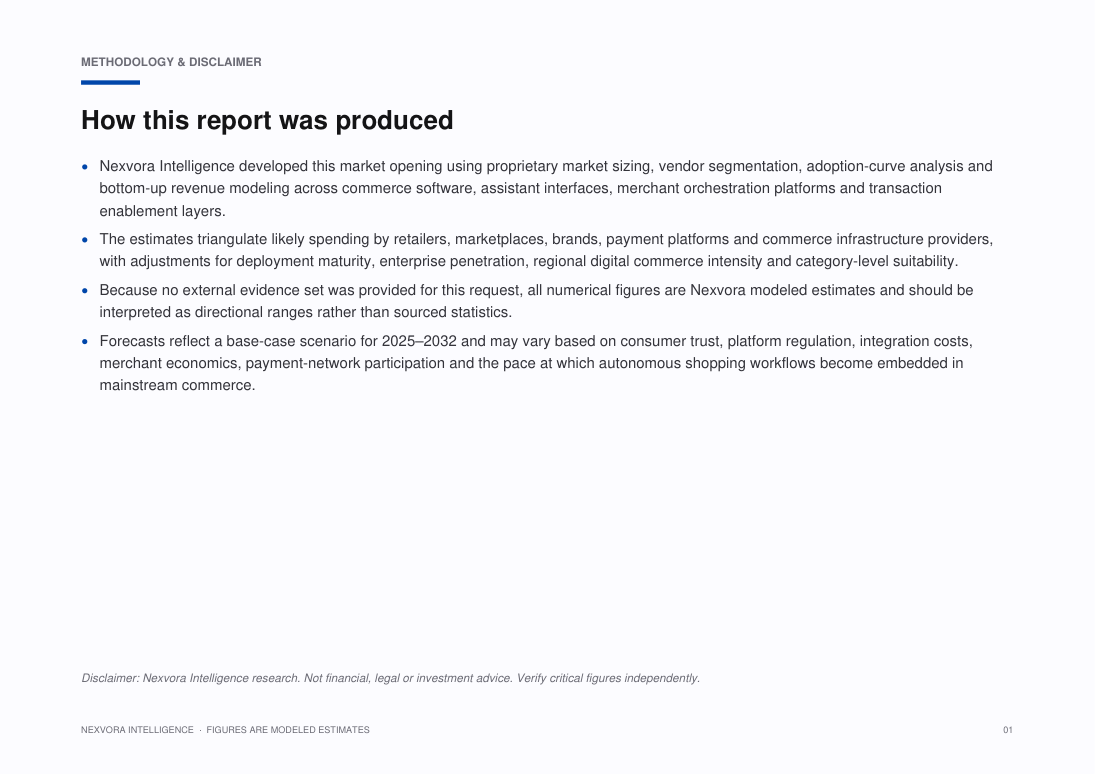
Task: Click the text "enablement layers." ending the first bullet
Action: 162,211
